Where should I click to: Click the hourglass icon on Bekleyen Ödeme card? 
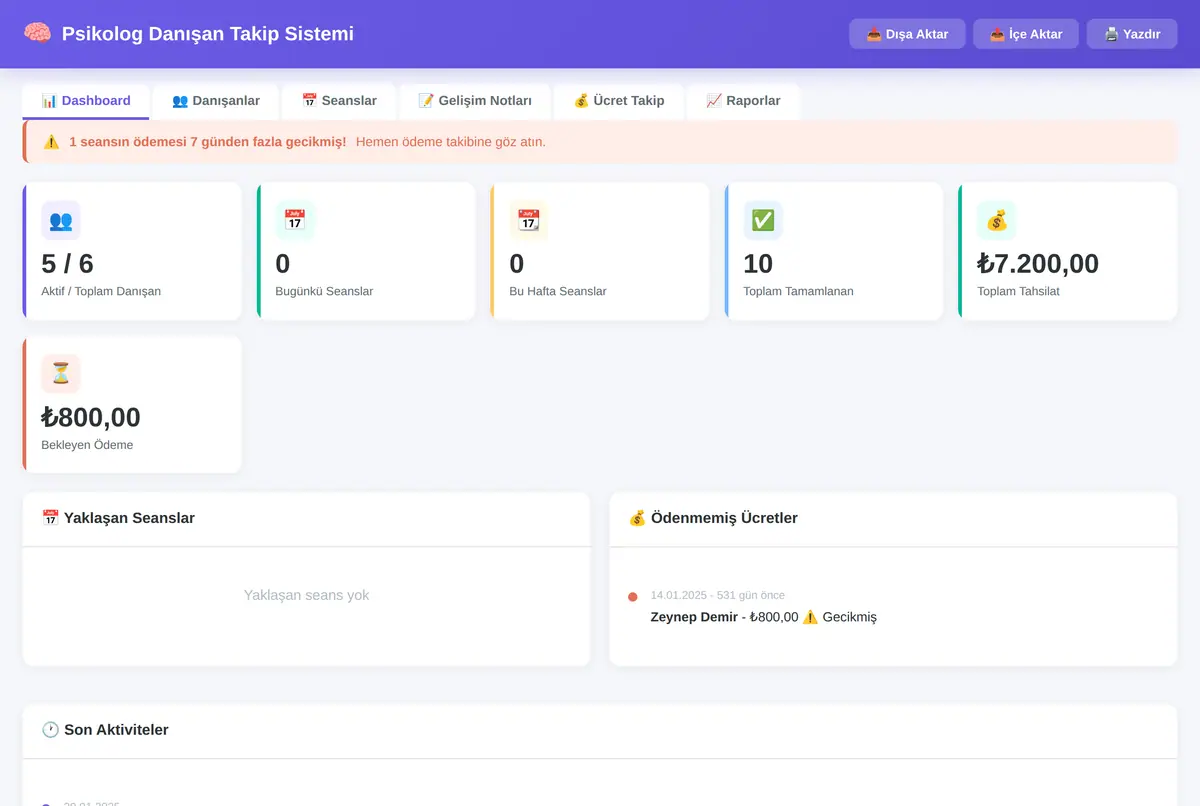coord(61,374)
